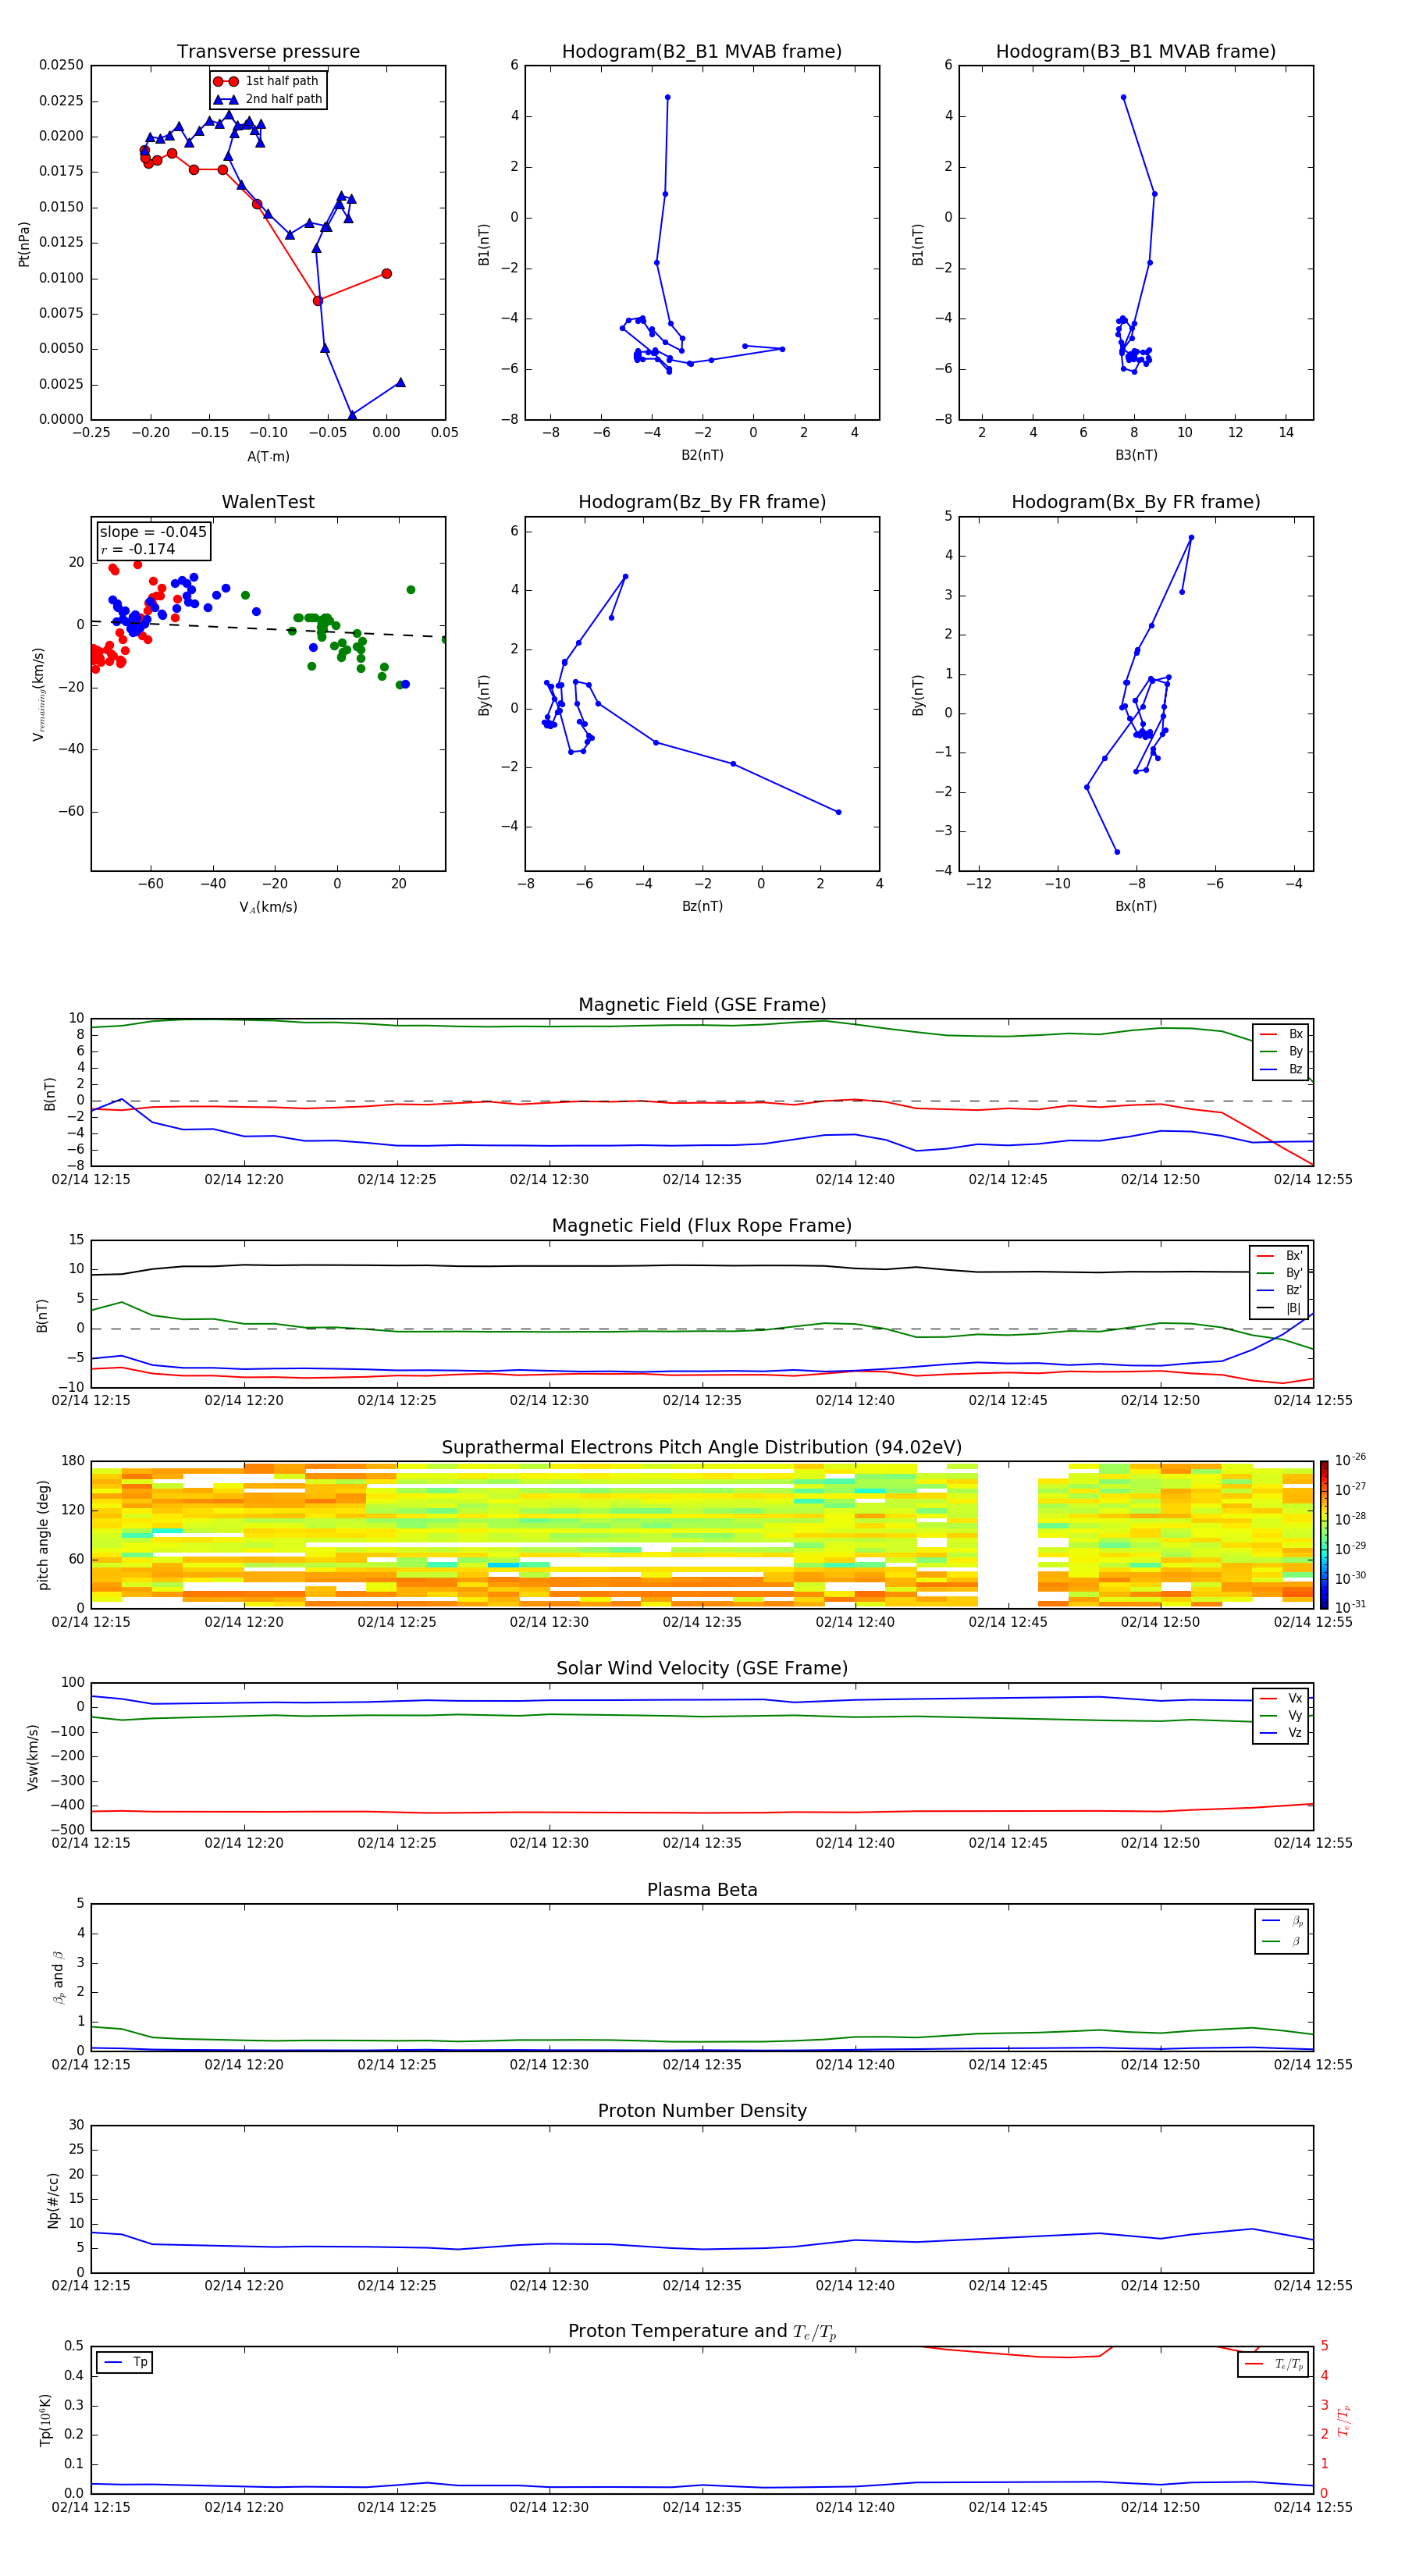Click '02/14 12:30' tick under Plasma Beta plot
The image size is (1405, 2576).
pos(549,2065)
